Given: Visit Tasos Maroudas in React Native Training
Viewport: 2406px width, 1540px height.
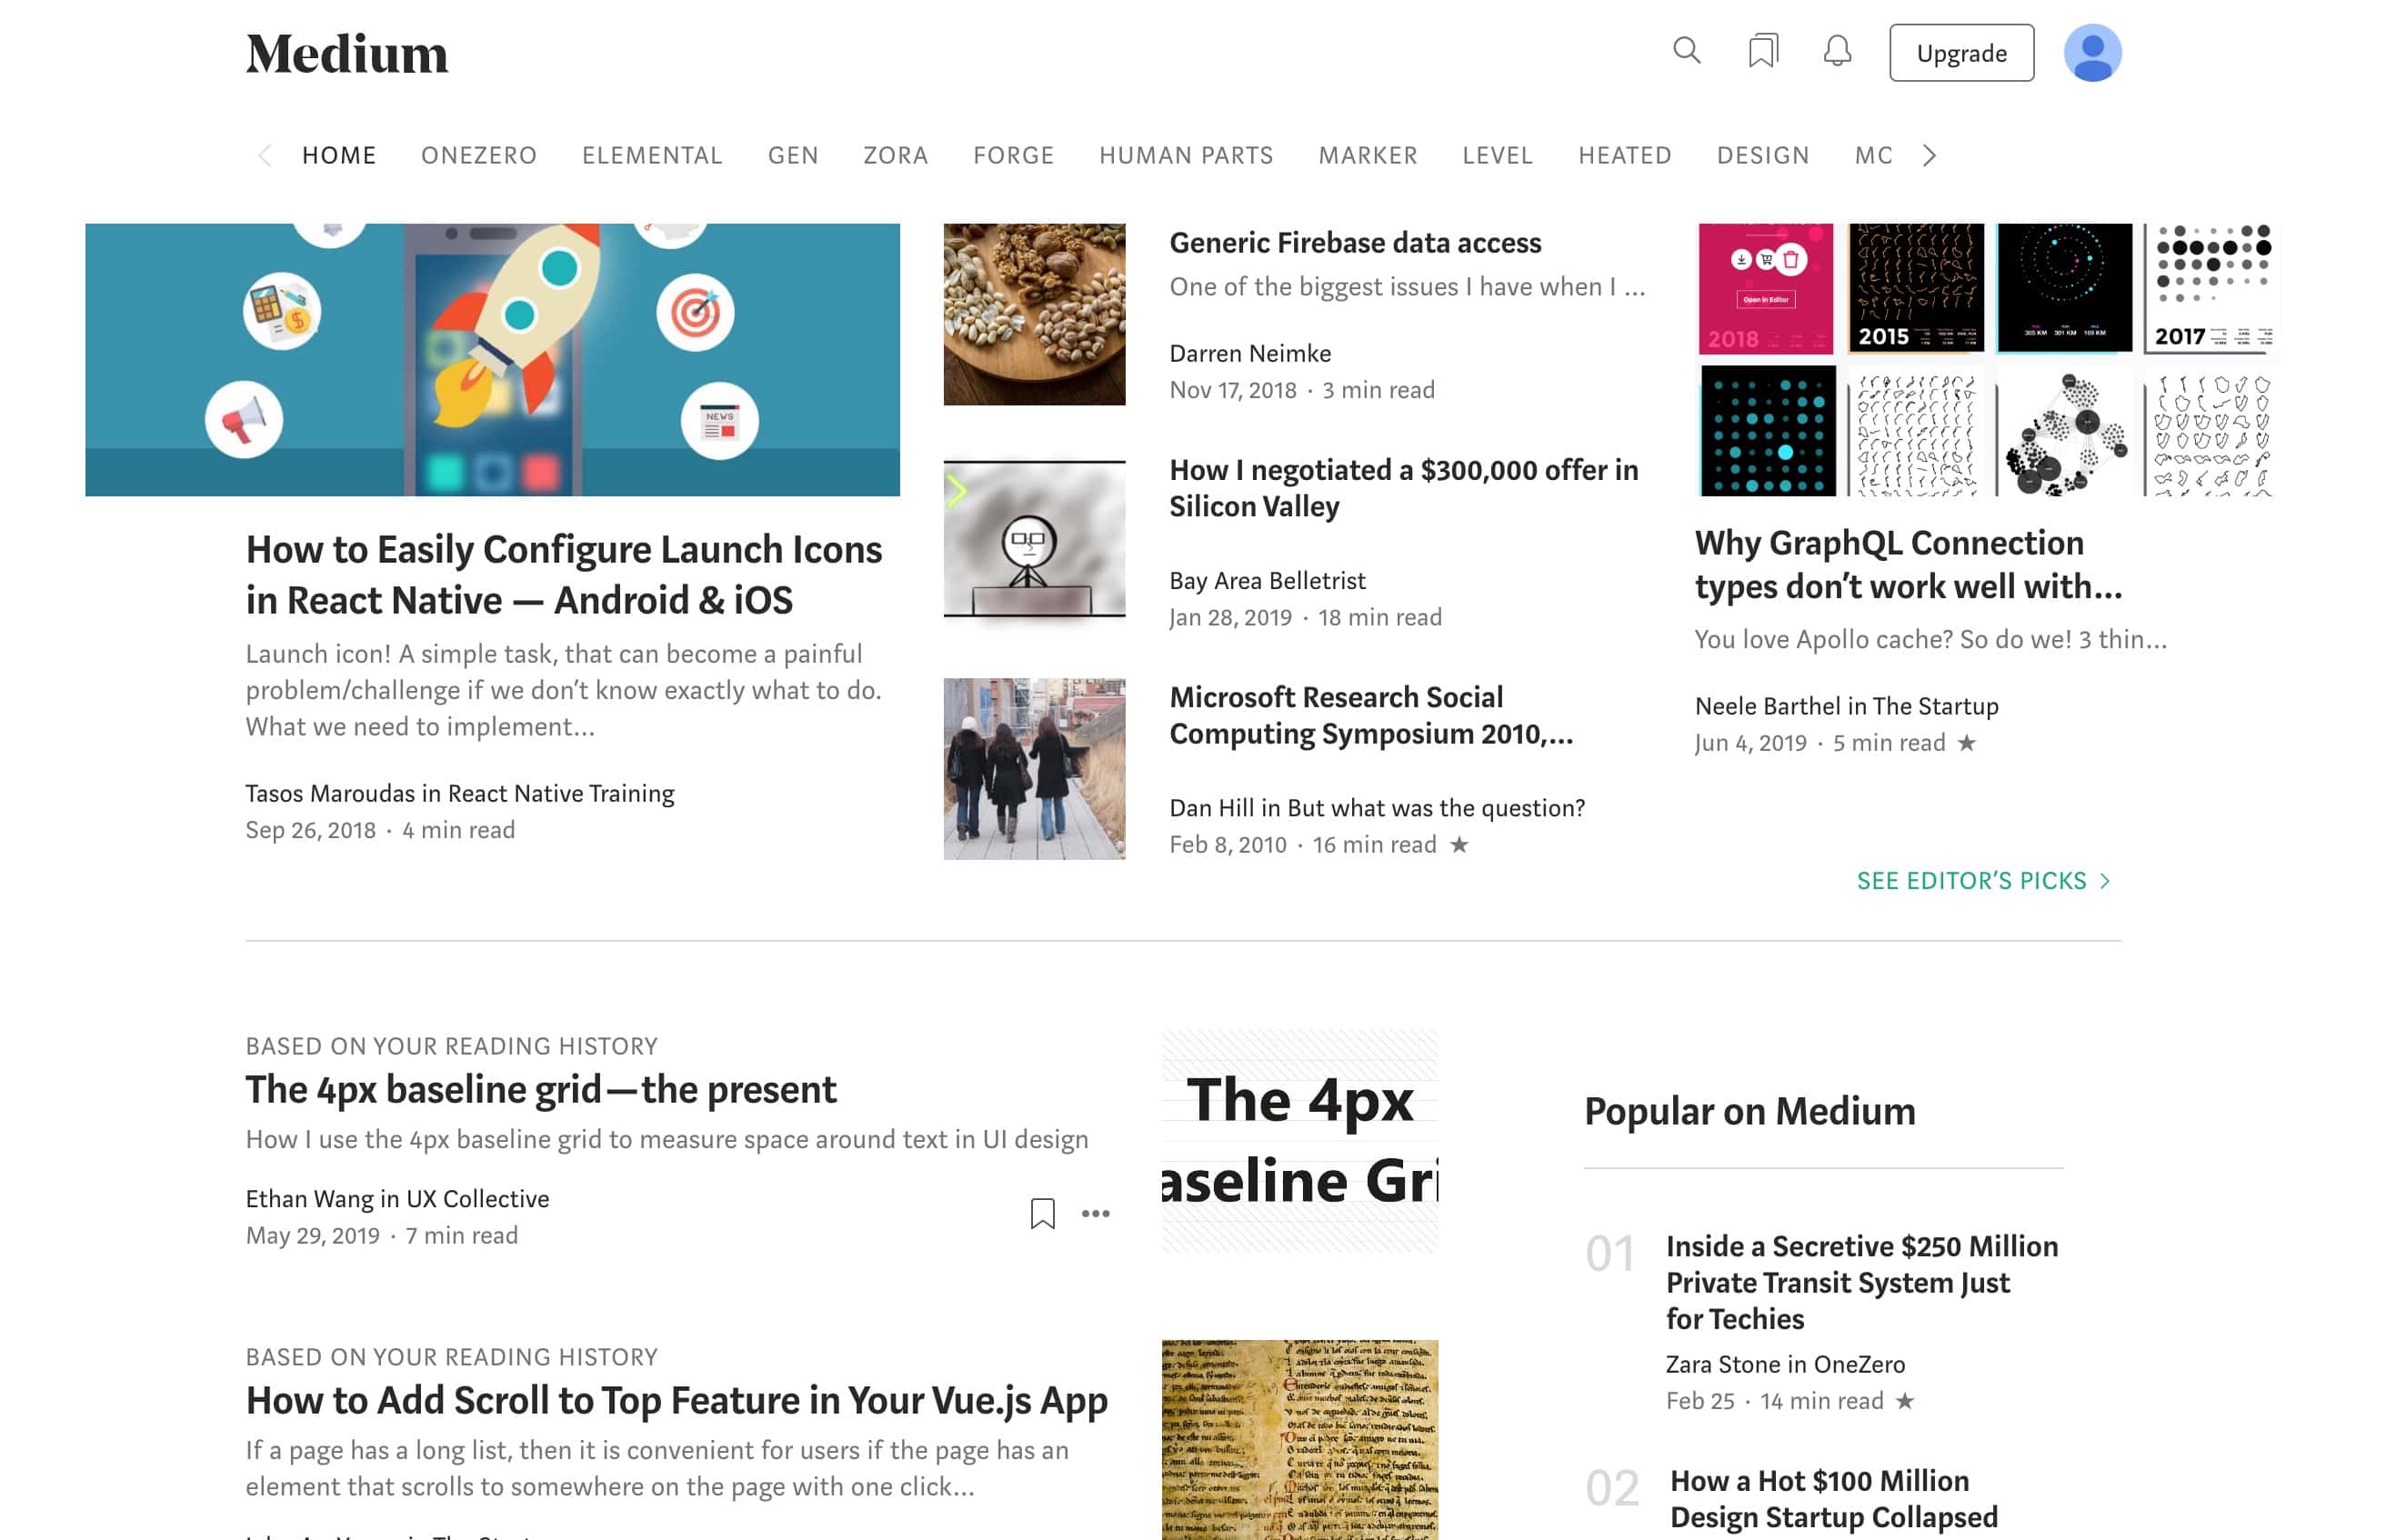Looking at the screenshot, I should [460, 794].
